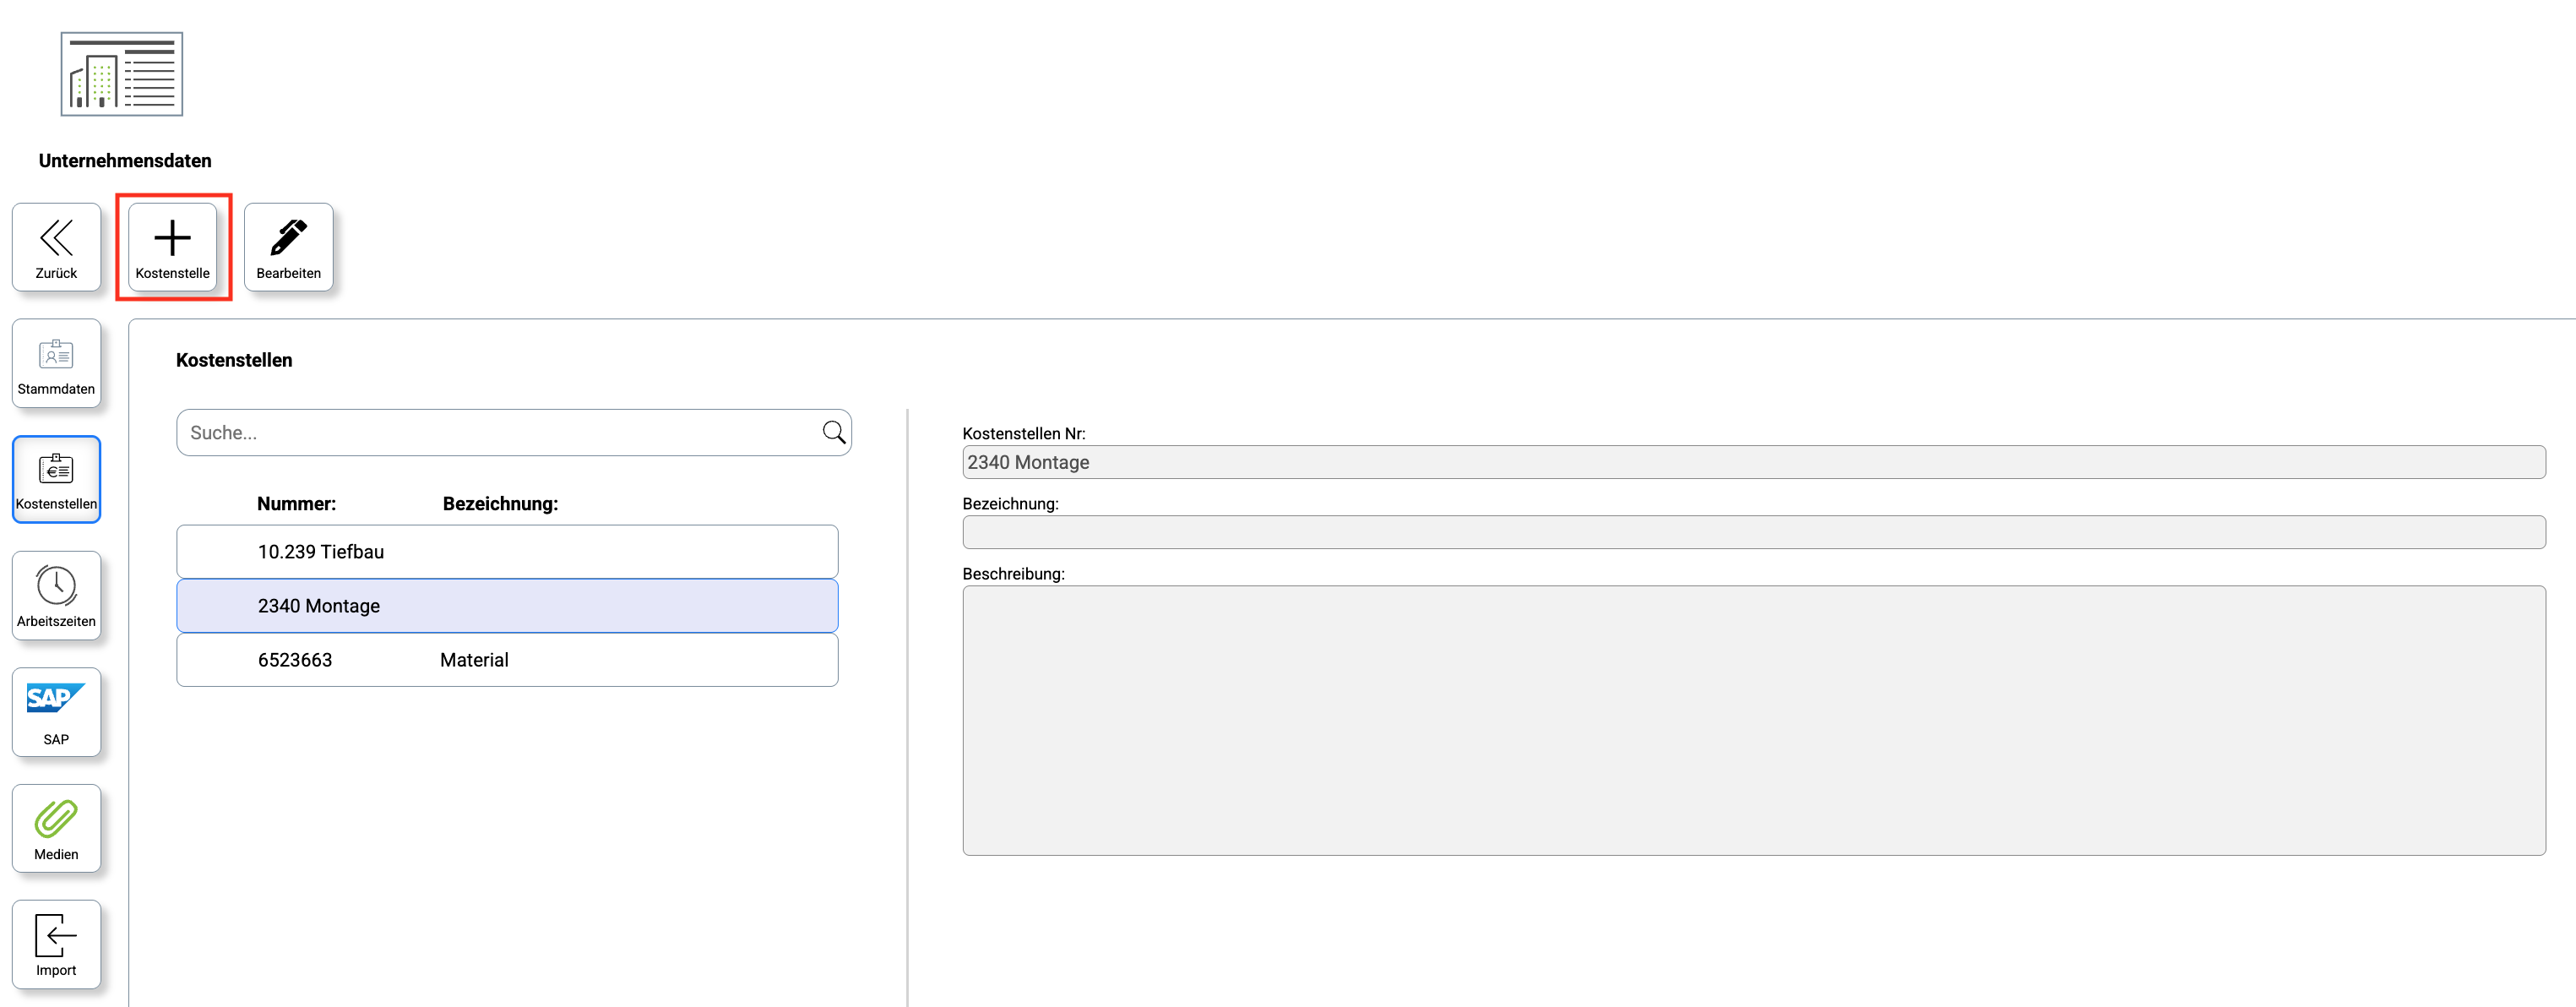Add a new Kostenstelle with plus icon
2576x1007 pixels.
172,247
